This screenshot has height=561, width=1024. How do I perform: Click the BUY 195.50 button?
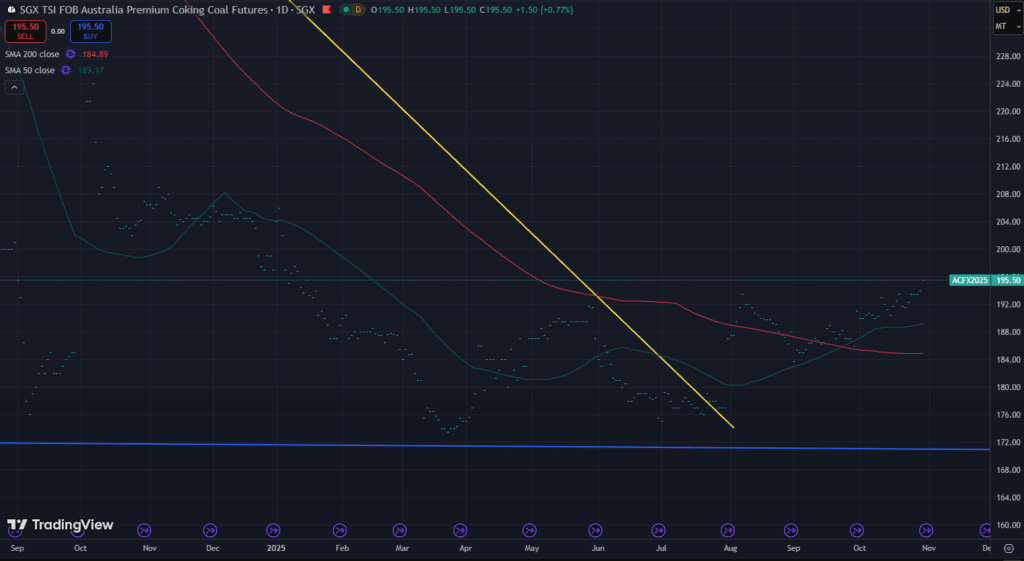[x=90, y=31]
